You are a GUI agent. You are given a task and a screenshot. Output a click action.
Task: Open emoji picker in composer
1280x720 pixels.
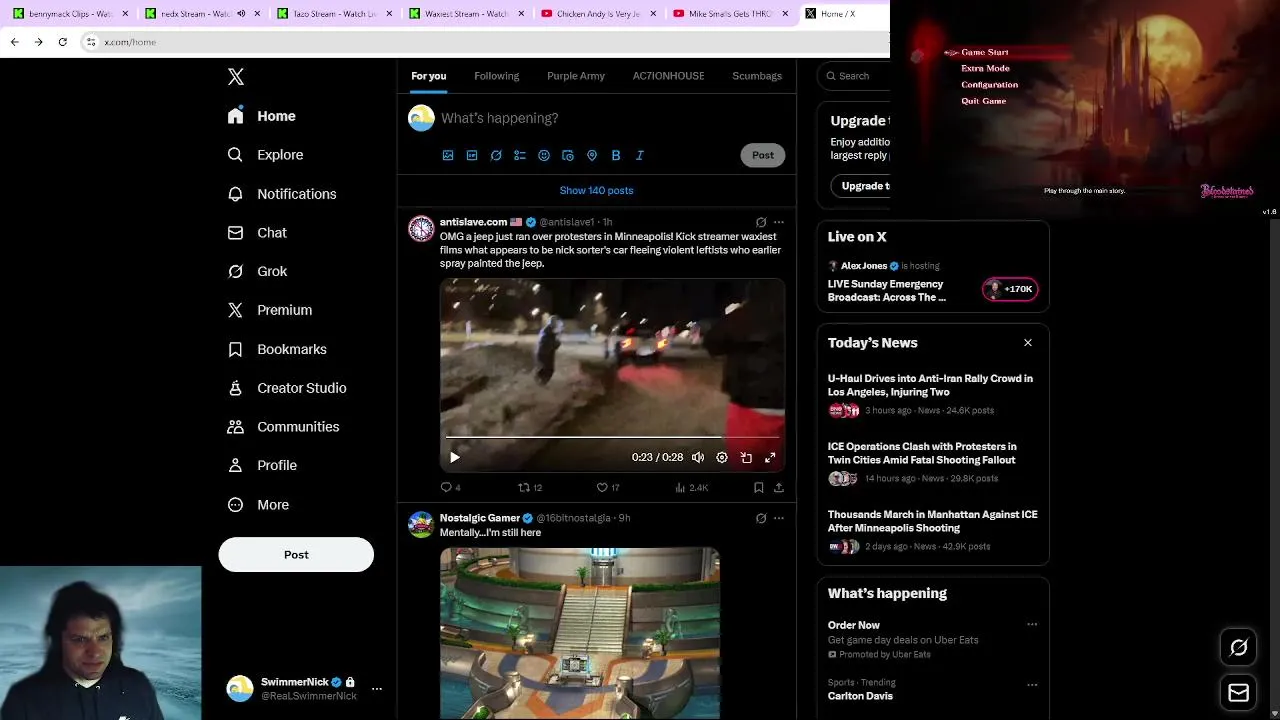click(544, 155)
